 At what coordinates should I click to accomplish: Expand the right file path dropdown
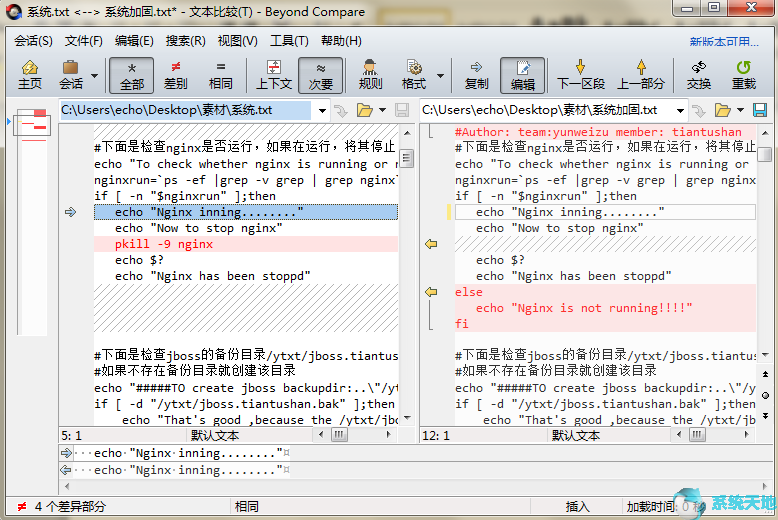click(680, 111)
